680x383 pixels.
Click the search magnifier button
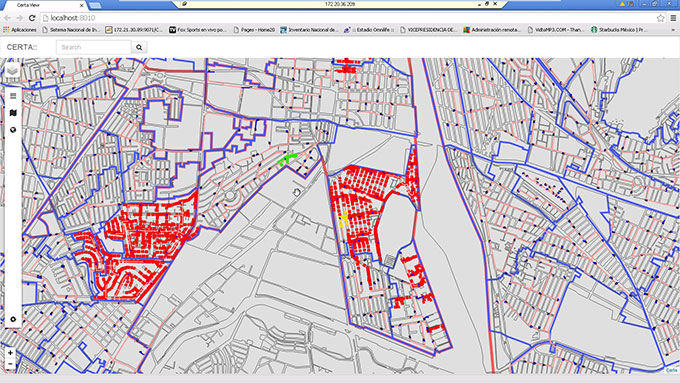pyautogui.click(x=139, y=47)
